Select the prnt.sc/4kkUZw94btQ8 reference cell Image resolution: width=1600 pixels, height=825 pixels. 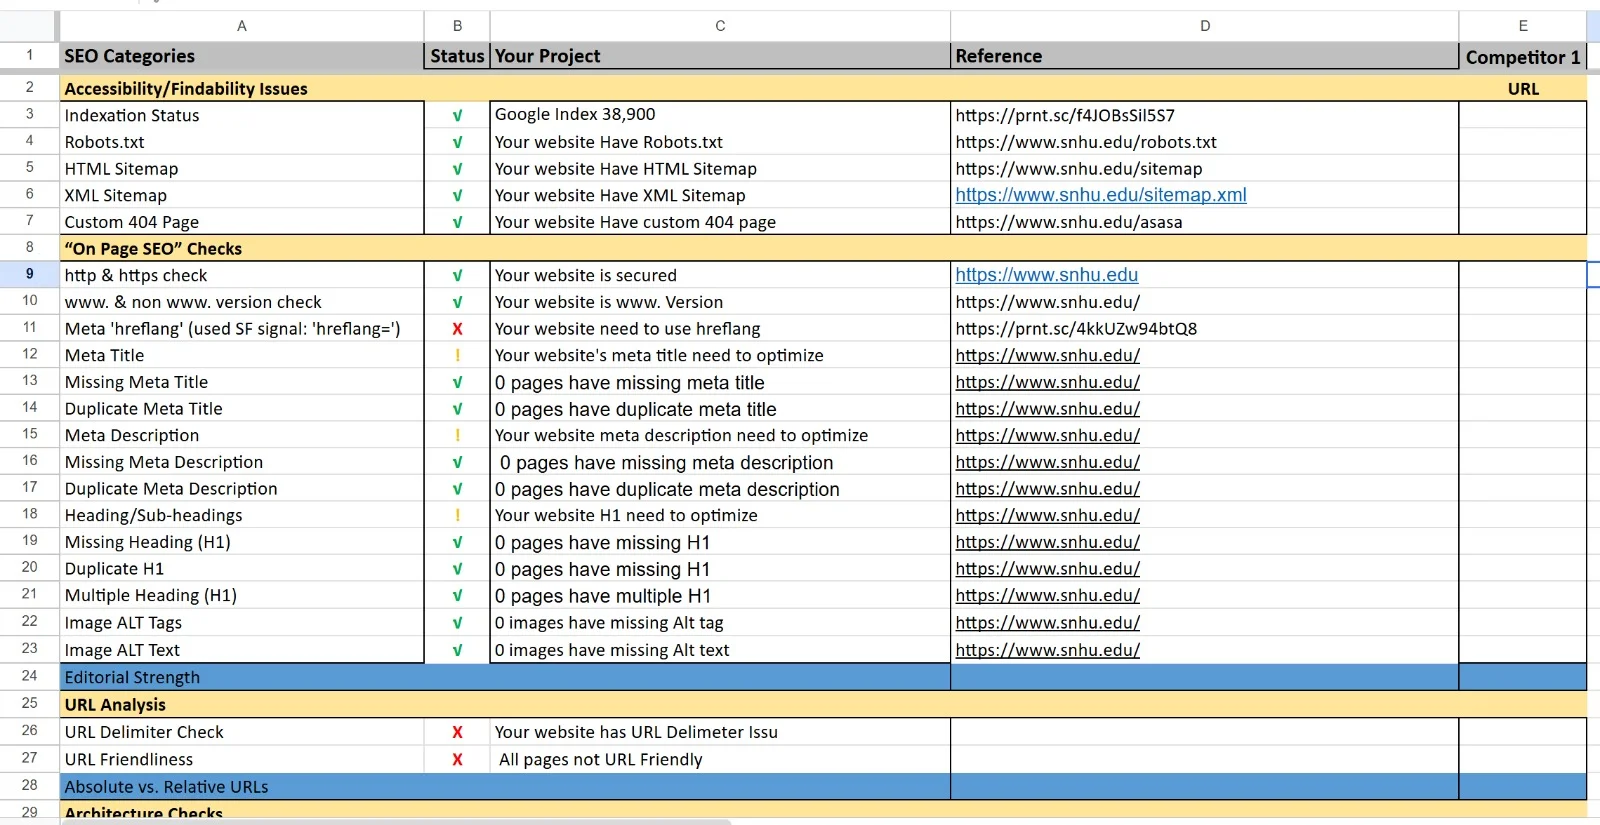pyautogui.click(x=1205, y=328)
